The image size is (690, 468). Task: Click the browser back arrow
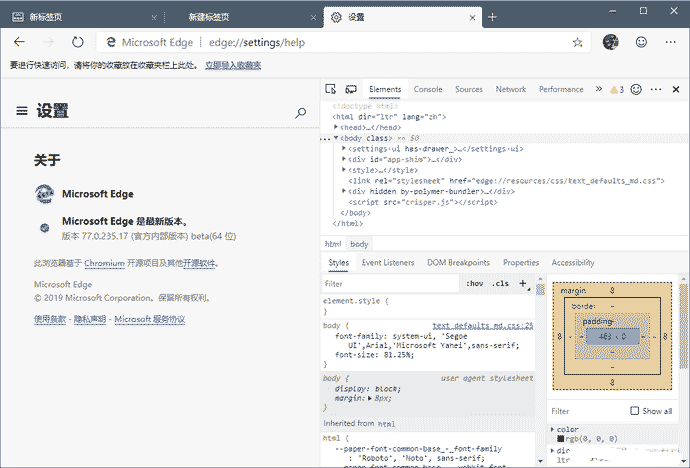19,42
